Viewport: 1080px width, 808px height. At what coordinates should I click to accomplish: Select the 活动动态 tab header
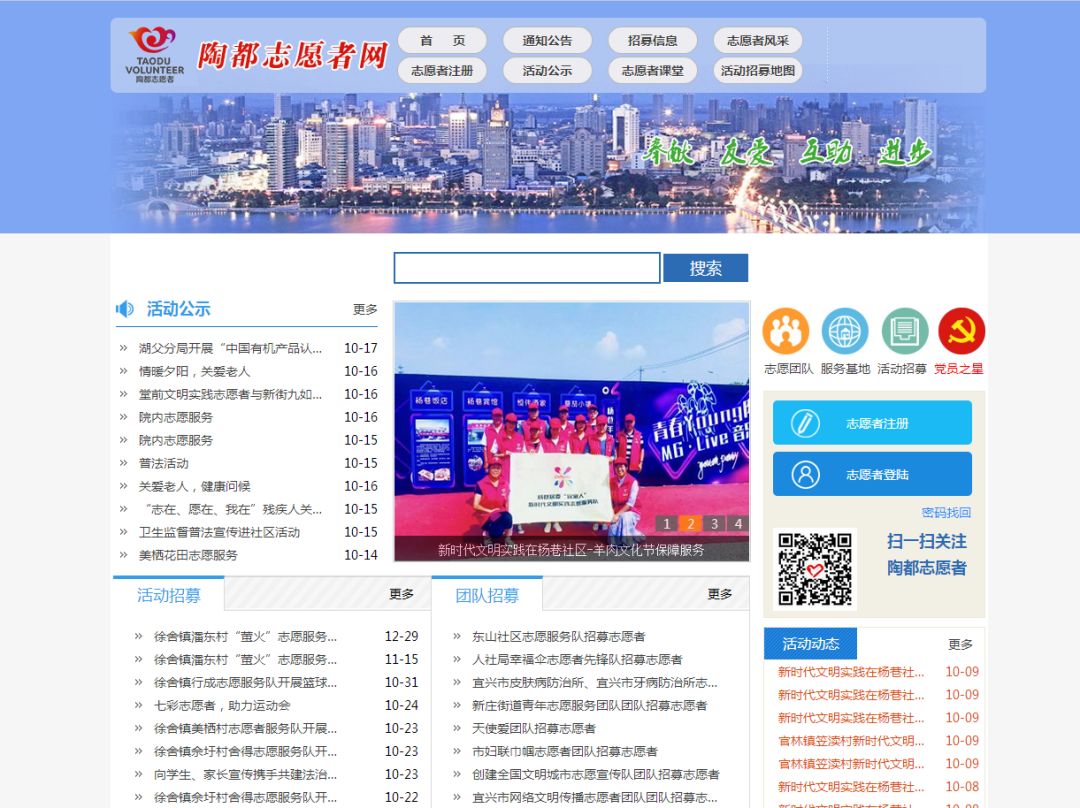pyautogui.click(x=811, y=643)
